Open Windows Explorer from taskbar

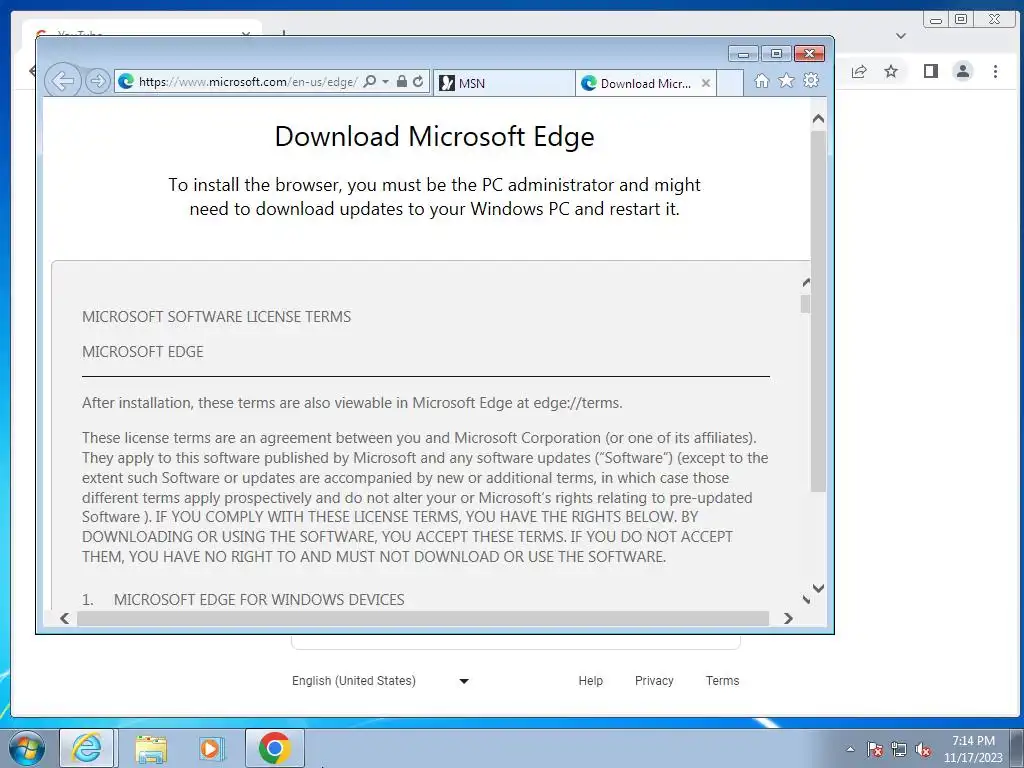[x=151, y=748]
